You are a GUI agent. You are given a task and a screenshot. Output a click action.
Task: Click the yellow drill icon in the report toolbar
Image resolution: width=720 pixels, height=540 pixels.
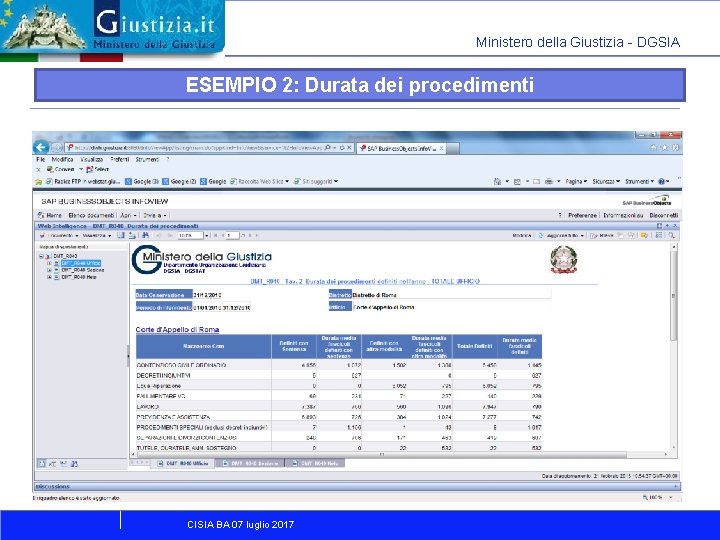click(x=644, y=236)
